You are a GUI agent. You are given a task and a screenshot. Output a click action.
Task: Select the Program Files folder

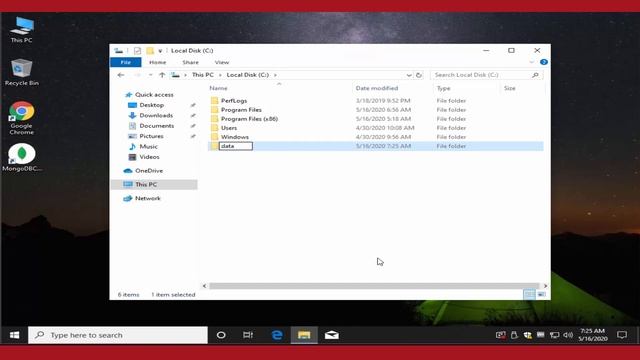241,110
